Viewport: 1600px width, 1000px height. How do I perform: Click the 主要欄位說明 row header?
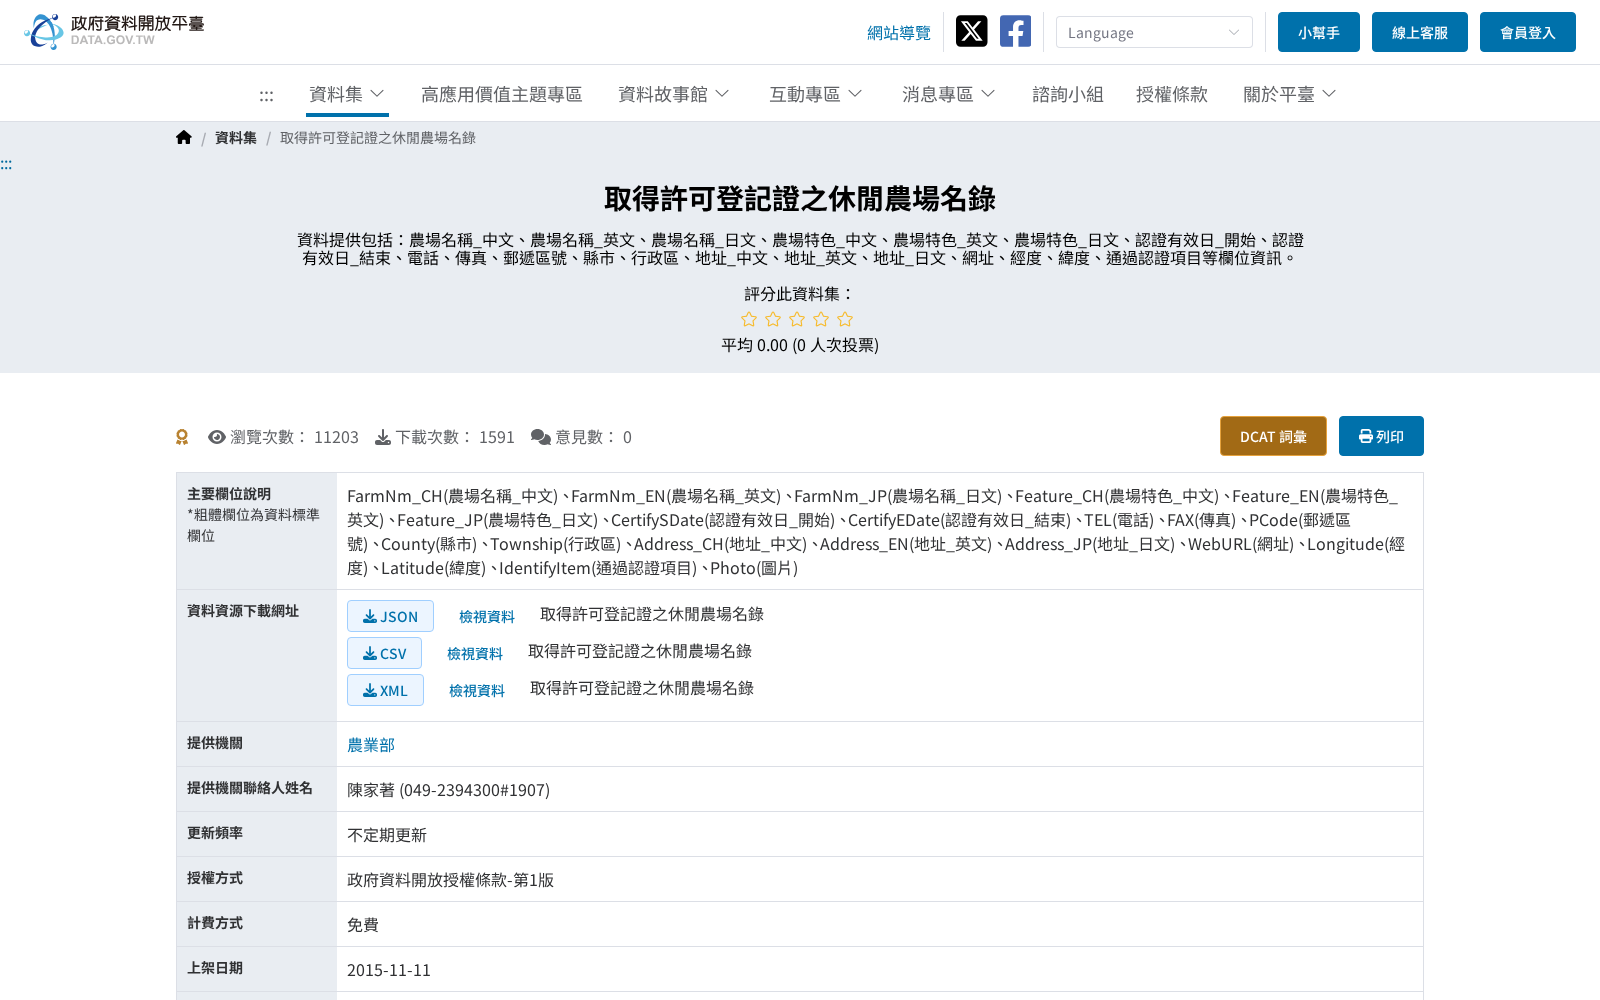[x=256, y=531]
